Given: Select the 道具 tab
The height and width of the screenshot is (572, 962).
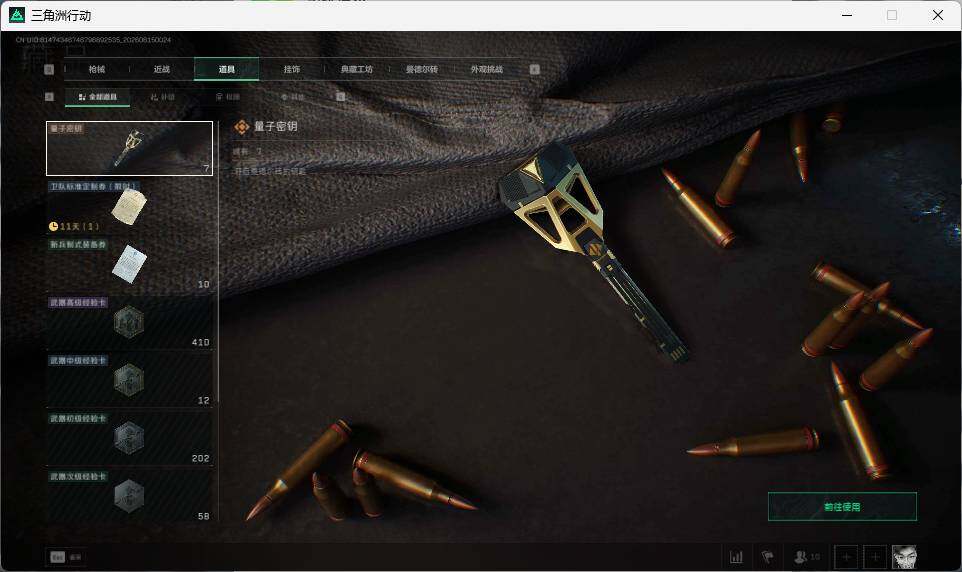Looking at the screenshot, I should click(226, 69).
